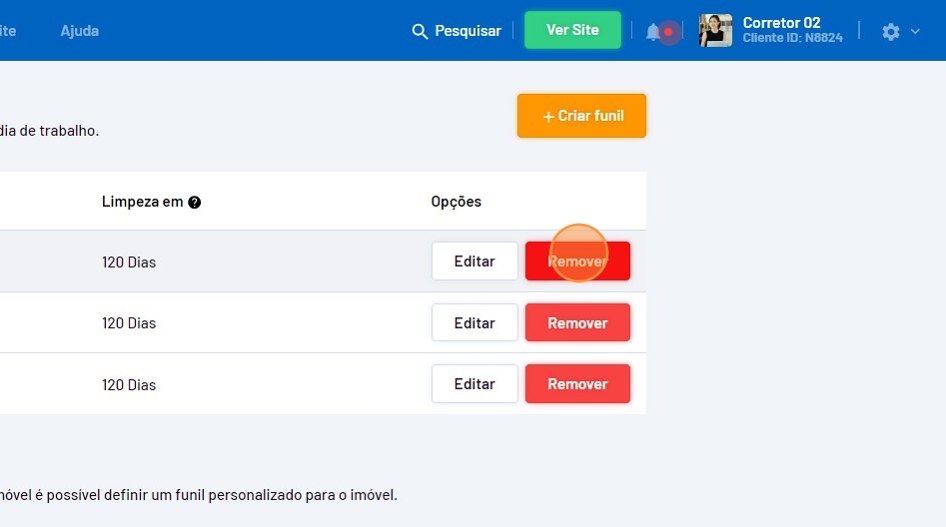Open the Ajuda menu
Viewport: 946px width, 527px height.
click(80, 31)
